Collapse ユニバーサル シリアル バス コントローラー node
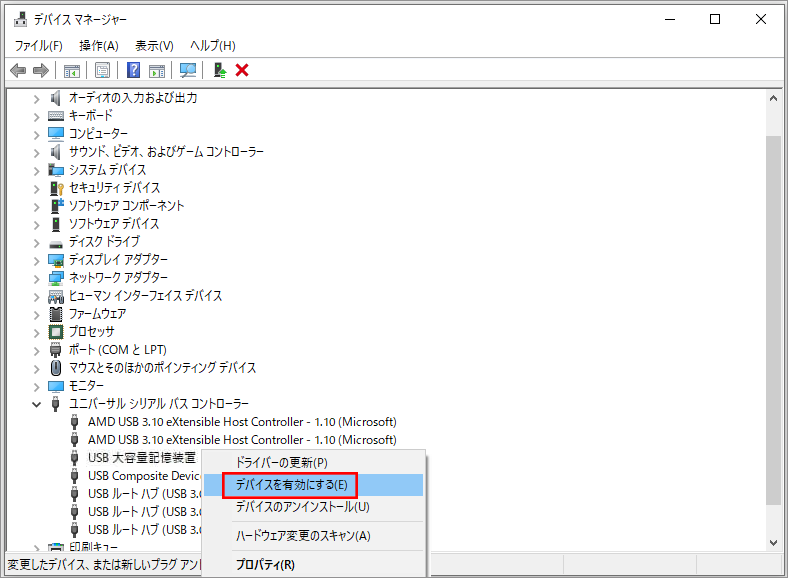Screen dimensions: 788x578 click(36, 404)
